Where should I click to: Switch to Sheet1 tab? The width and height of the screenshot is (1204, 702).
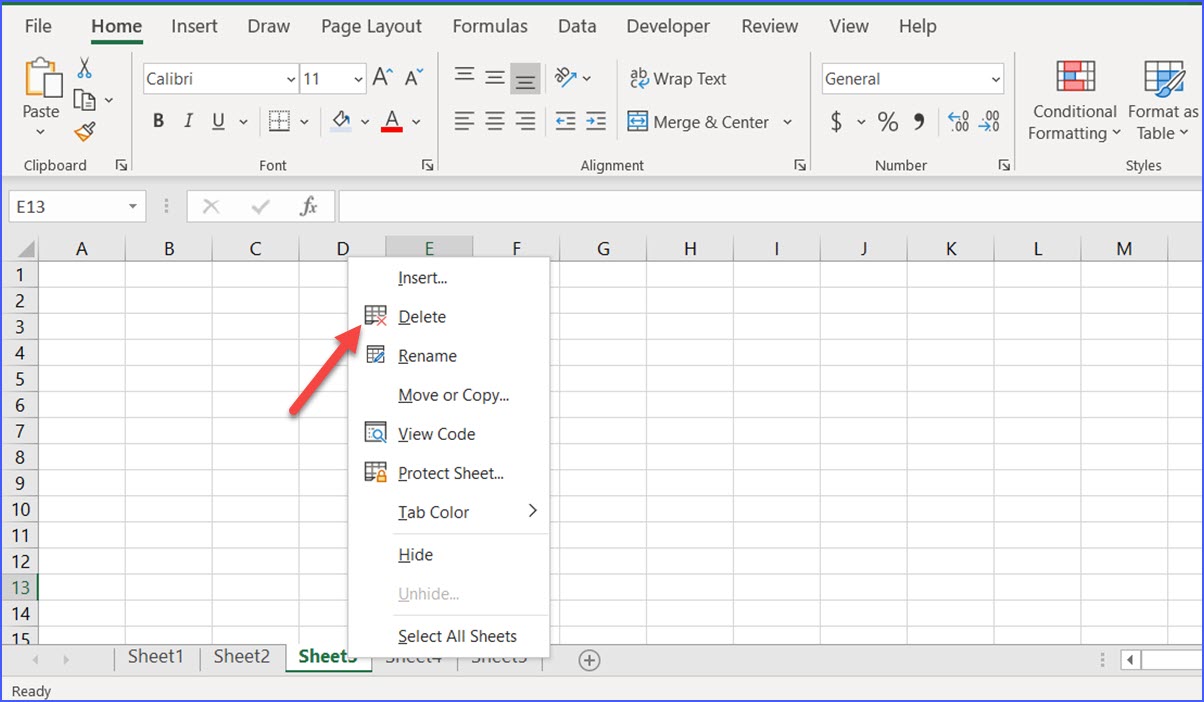pyautogui.click(x=156, y=656)
